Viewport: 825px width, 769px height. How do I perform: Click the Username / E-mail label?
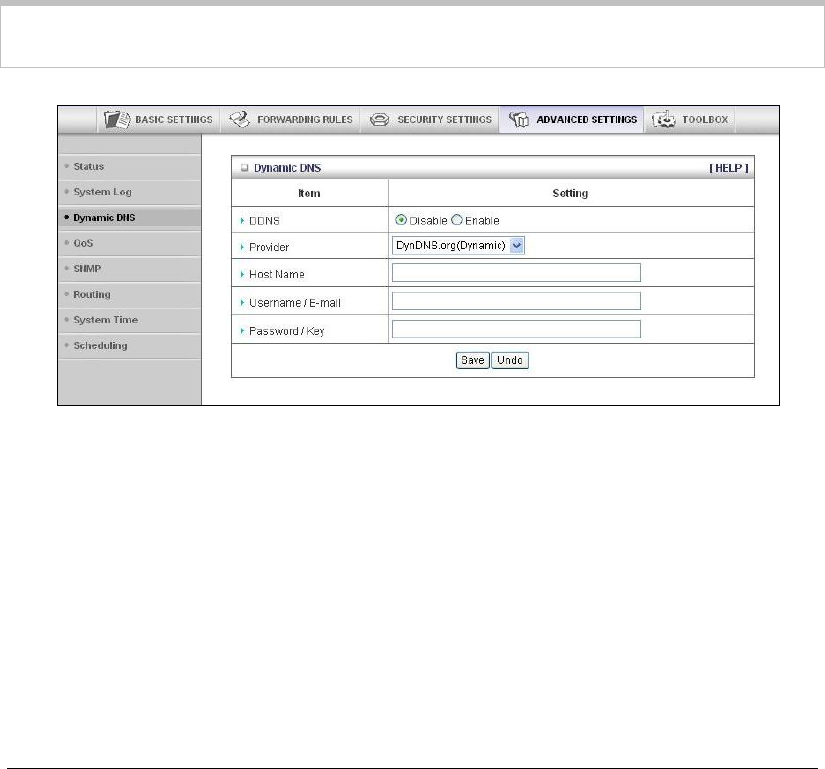295,303
